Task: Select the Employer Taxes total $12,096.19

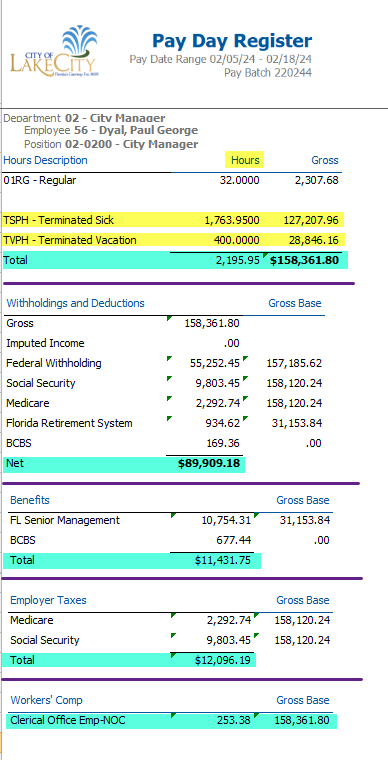Action: pos(223,660)
